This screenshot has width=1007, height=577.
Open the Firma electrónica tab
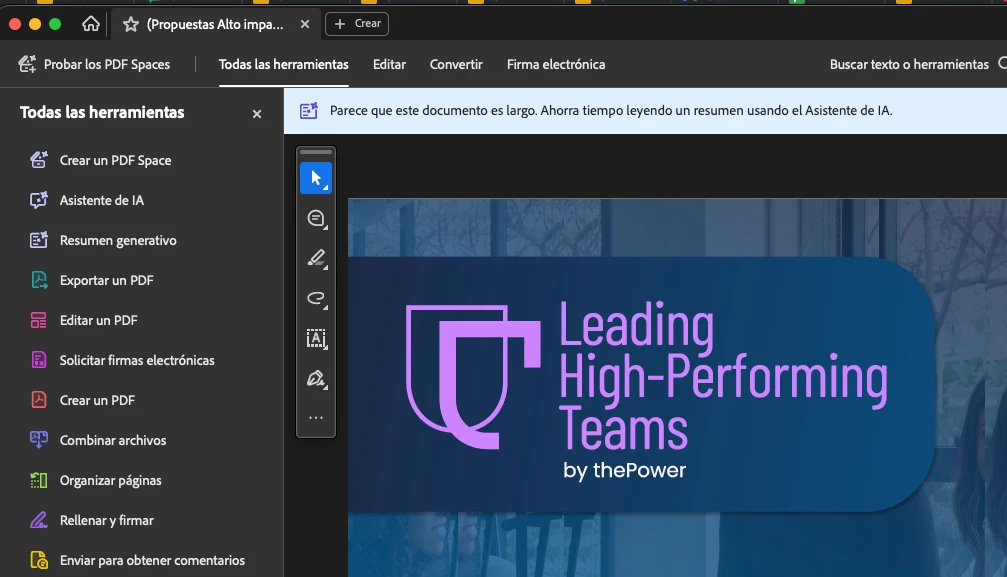556,64
